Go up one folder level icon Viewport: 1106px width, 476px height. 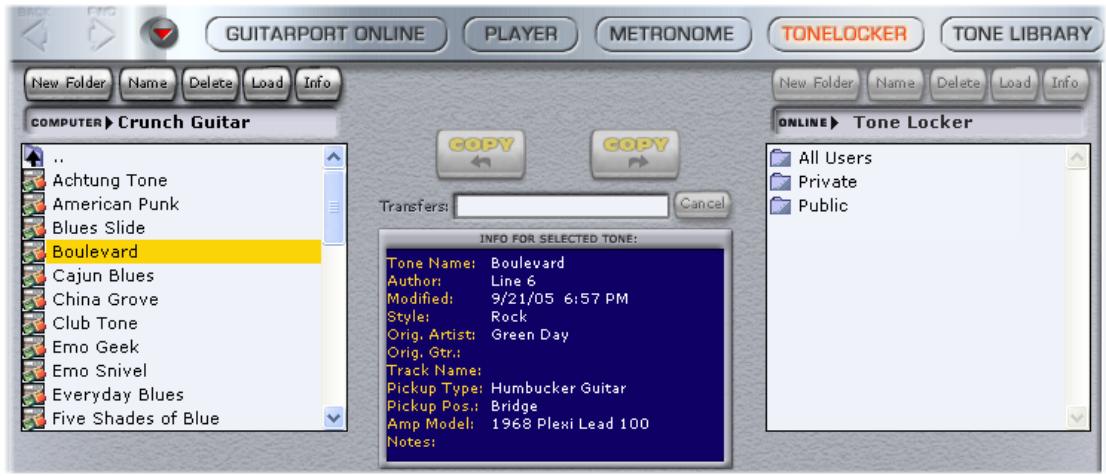[x=33, y=157]
